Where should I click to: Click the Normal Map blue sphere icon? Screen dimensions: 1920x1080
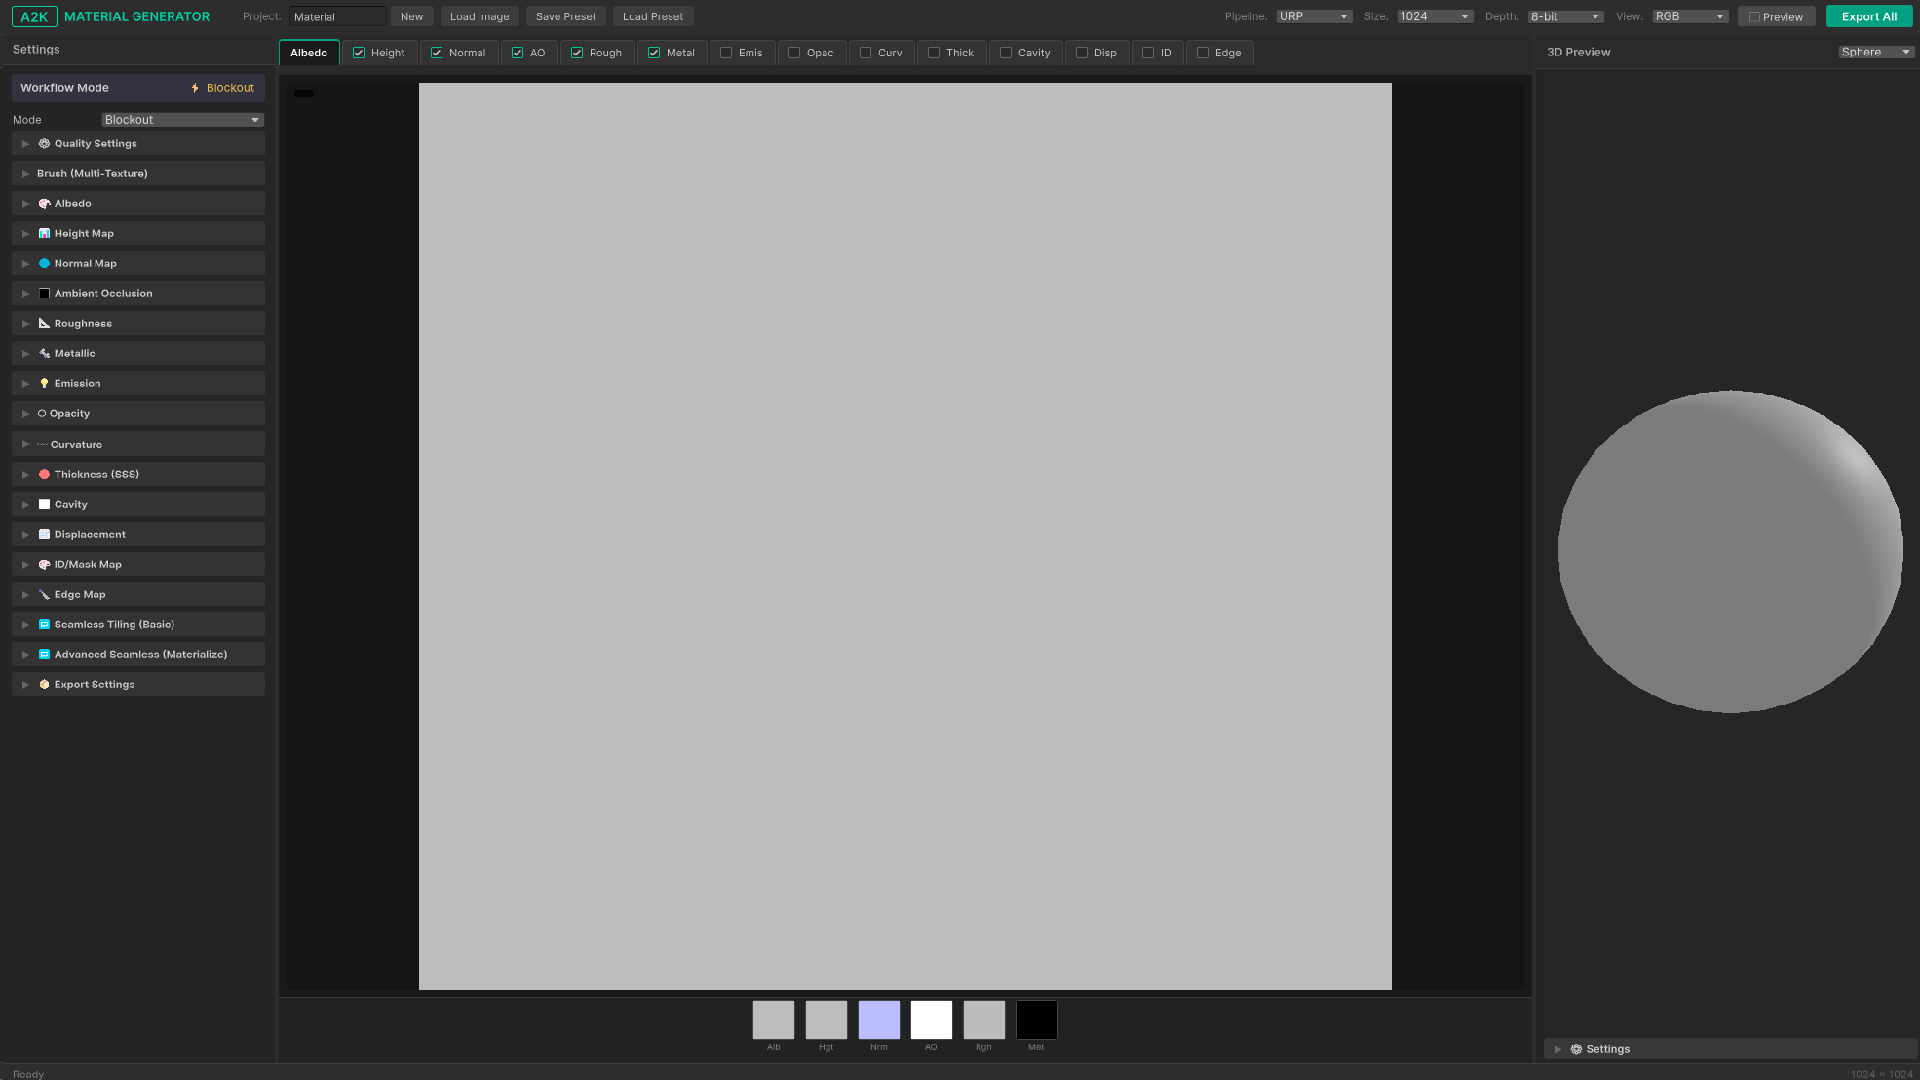(44, 264)
